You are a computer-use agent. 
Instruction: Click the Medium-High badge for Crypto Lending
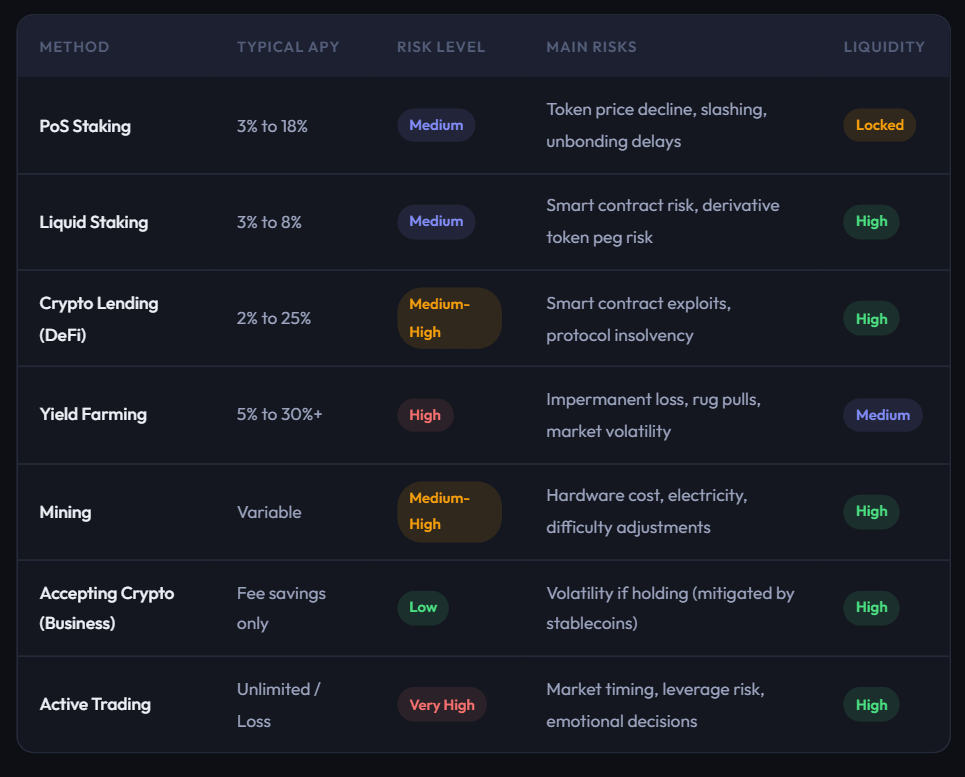click(x=449, y=318)
